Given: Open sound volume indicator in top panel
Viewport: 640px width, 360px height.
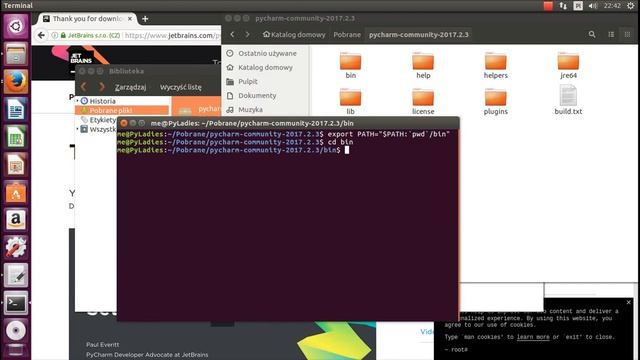Looking at the screenshot, I should click(593, 6).
